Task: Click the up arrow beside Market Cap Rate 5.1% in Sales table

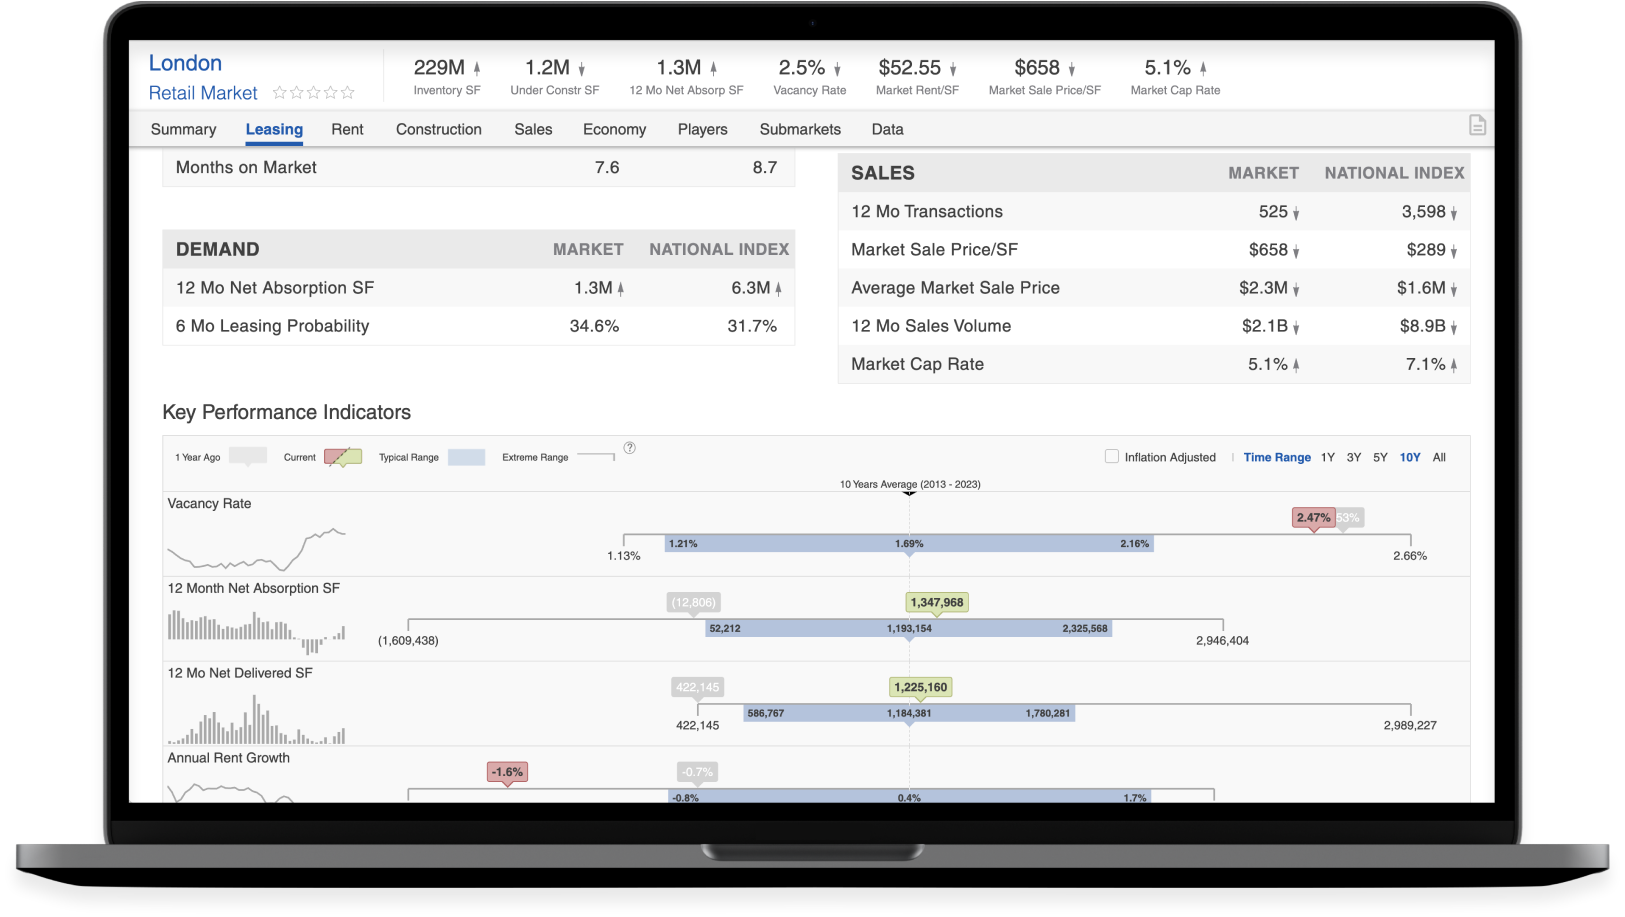Action: tap(1296, 365)
